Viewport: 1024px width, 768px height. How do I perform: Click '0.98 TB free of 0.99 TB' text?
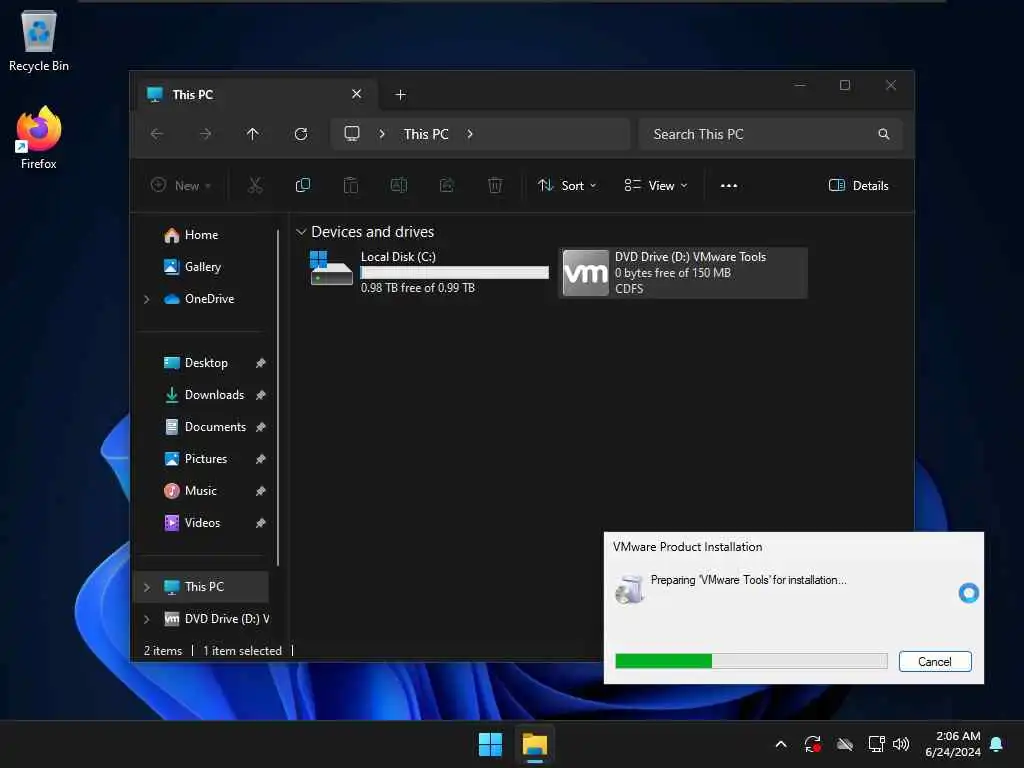(417, 288)
